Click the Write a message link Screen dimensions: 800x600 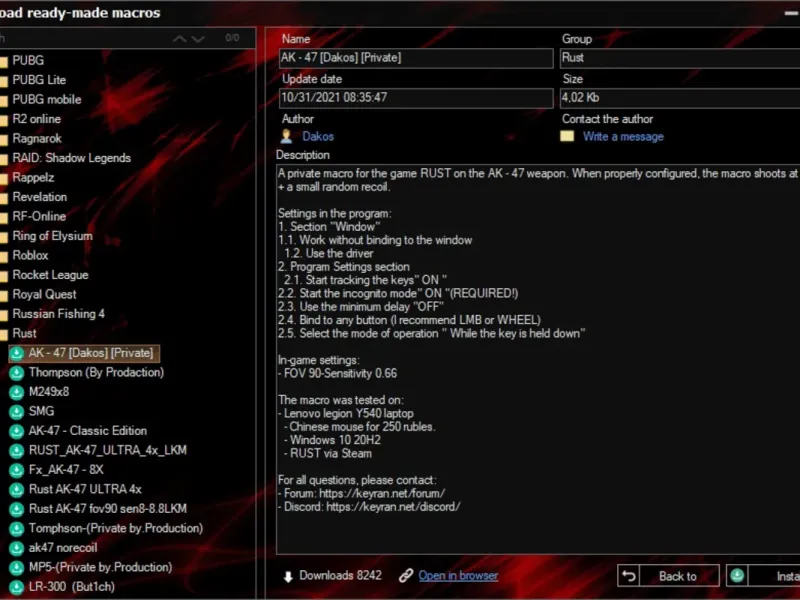(x=623, y=137)
